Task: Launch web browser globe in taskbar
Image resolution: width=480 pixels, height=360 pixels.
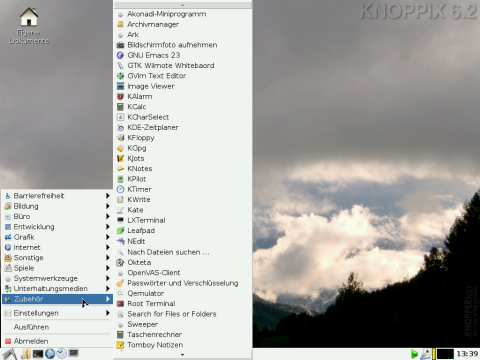Action: coord(50,354)
